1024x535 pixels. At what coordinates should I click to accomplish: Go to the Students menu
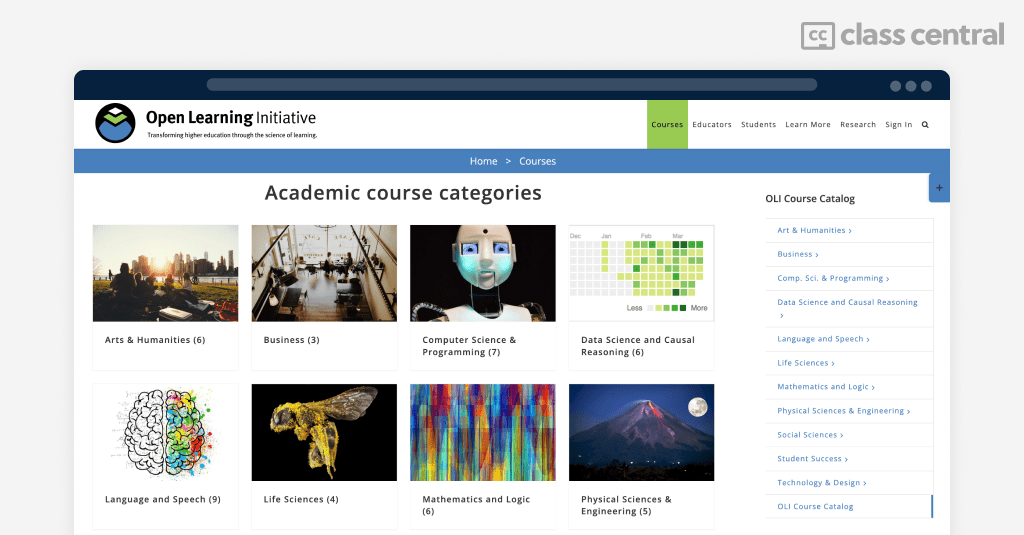pos(758,125)
